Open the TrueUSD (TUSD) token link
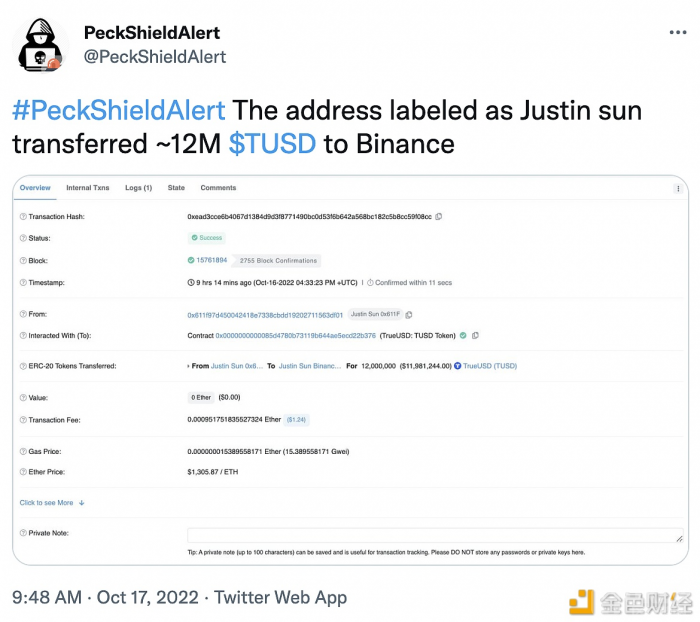 tap(490, 366)
